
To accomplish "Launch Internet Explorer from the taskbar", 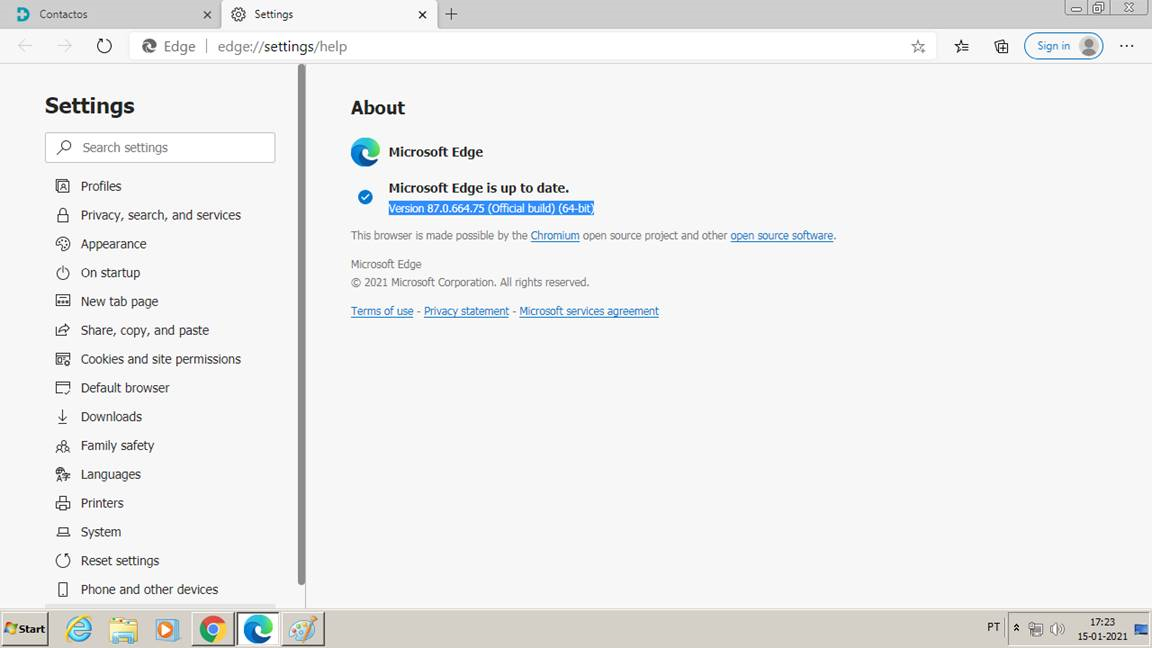I will 79,630.
